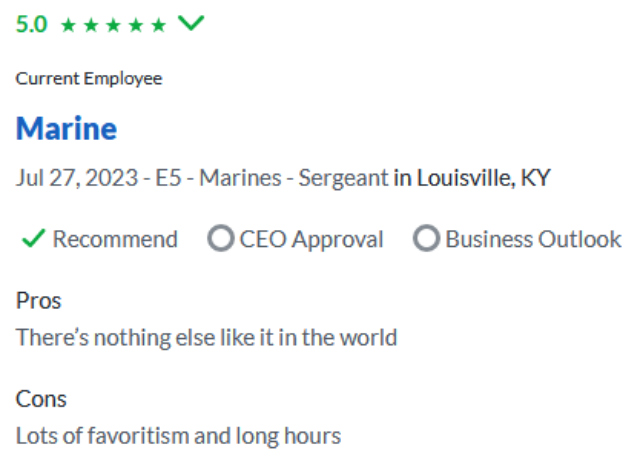Viewport: 640px width, 476px height.
Task: Click the Business Outlook circle icon
Action: pyautogui.click(x=426, y=239)
